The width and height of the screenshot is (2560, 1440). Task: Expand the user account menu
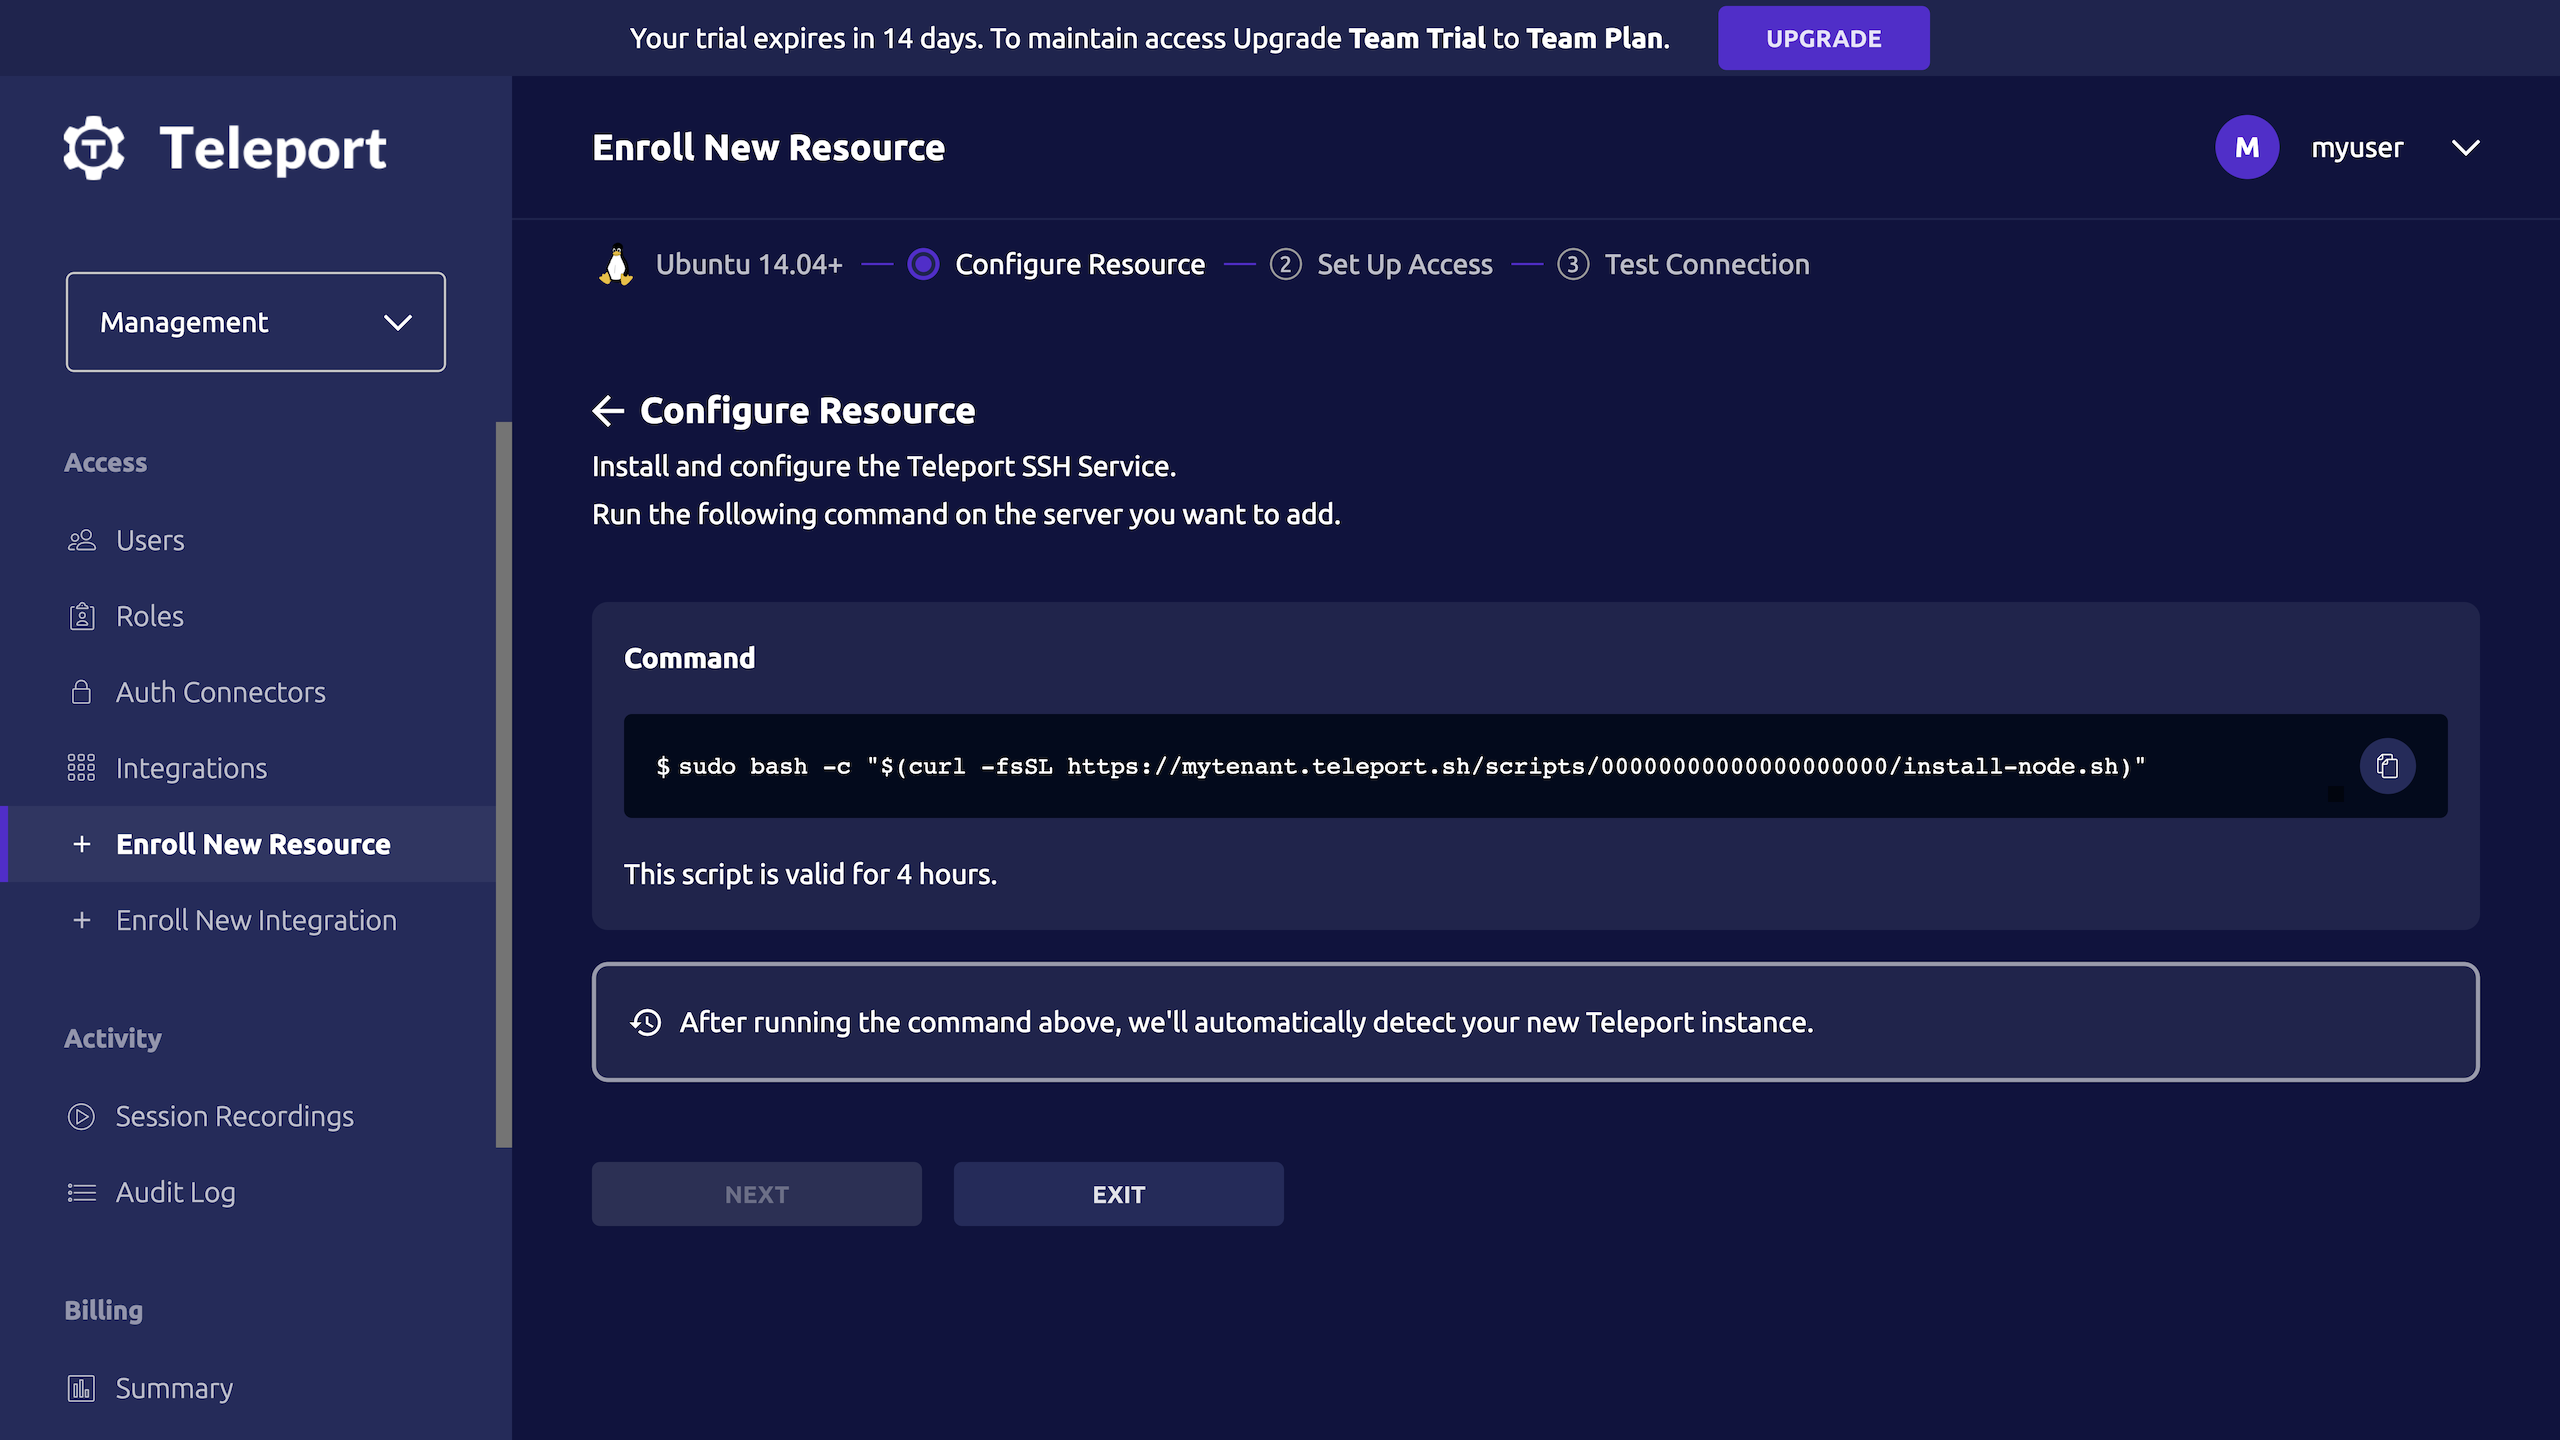[x=2467, y=146]
